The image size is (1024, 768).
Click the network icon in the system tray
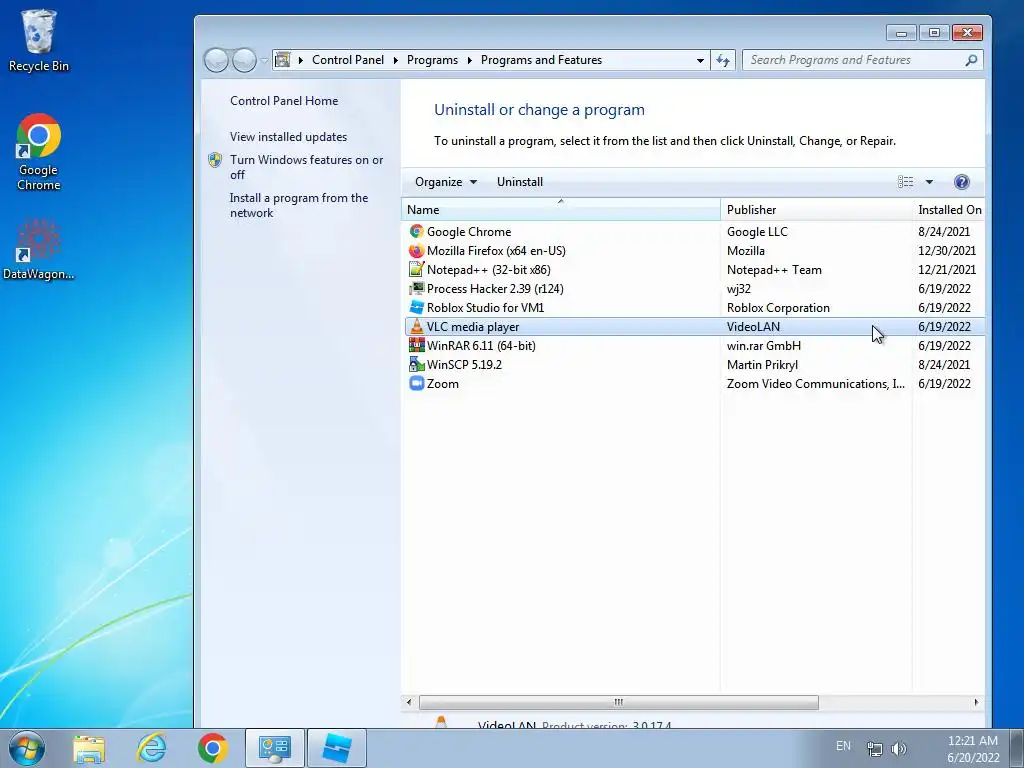coord(874,749)
